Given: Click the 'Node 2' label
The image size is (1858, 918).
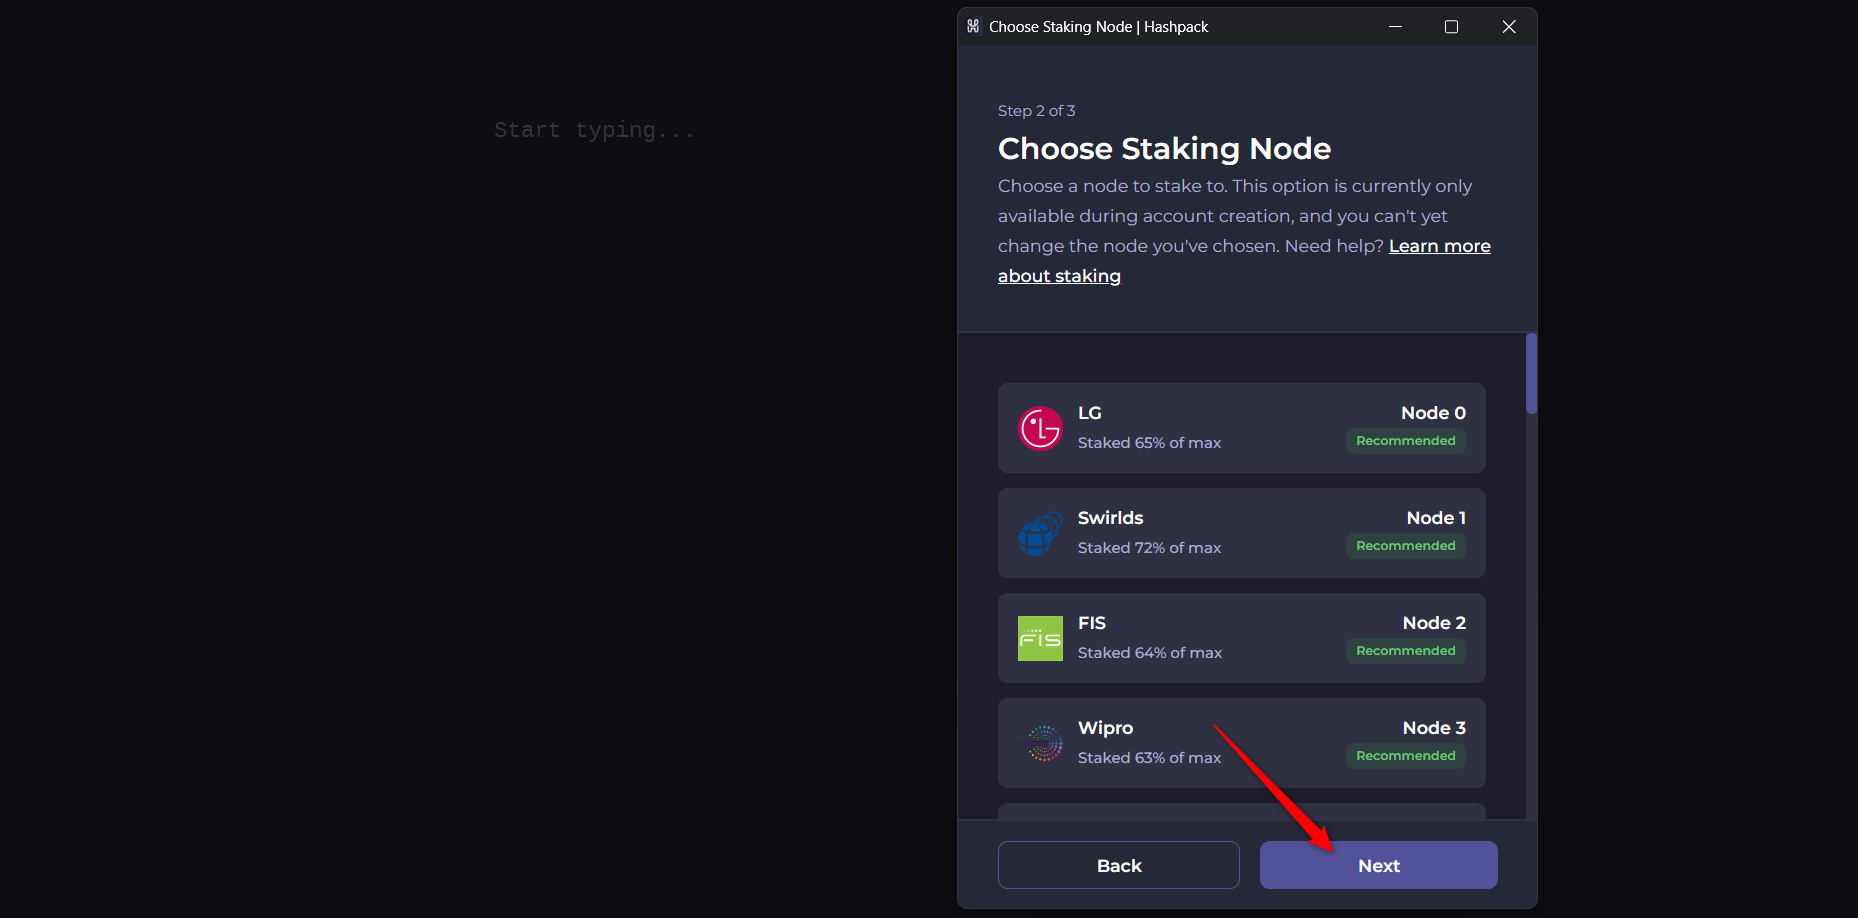Looking at the screenshot, I should tap(1434, 623).
